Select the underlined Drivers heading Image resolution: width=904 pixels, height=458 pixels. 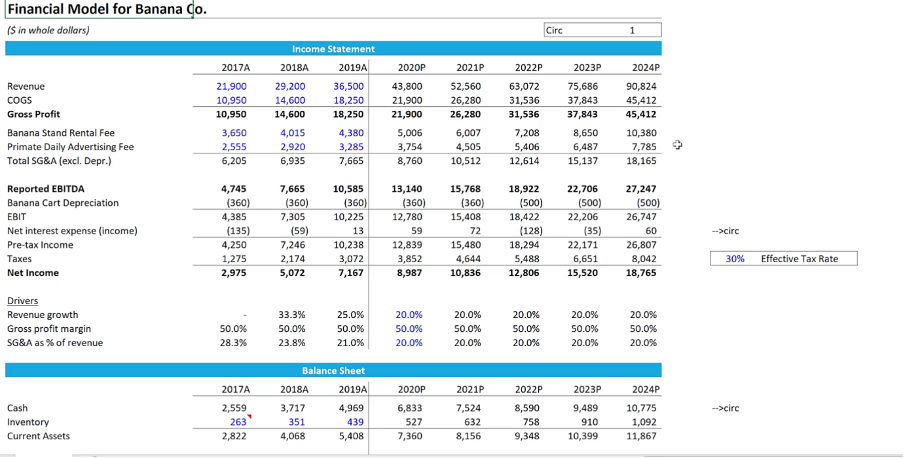click(x=22, y=300)
